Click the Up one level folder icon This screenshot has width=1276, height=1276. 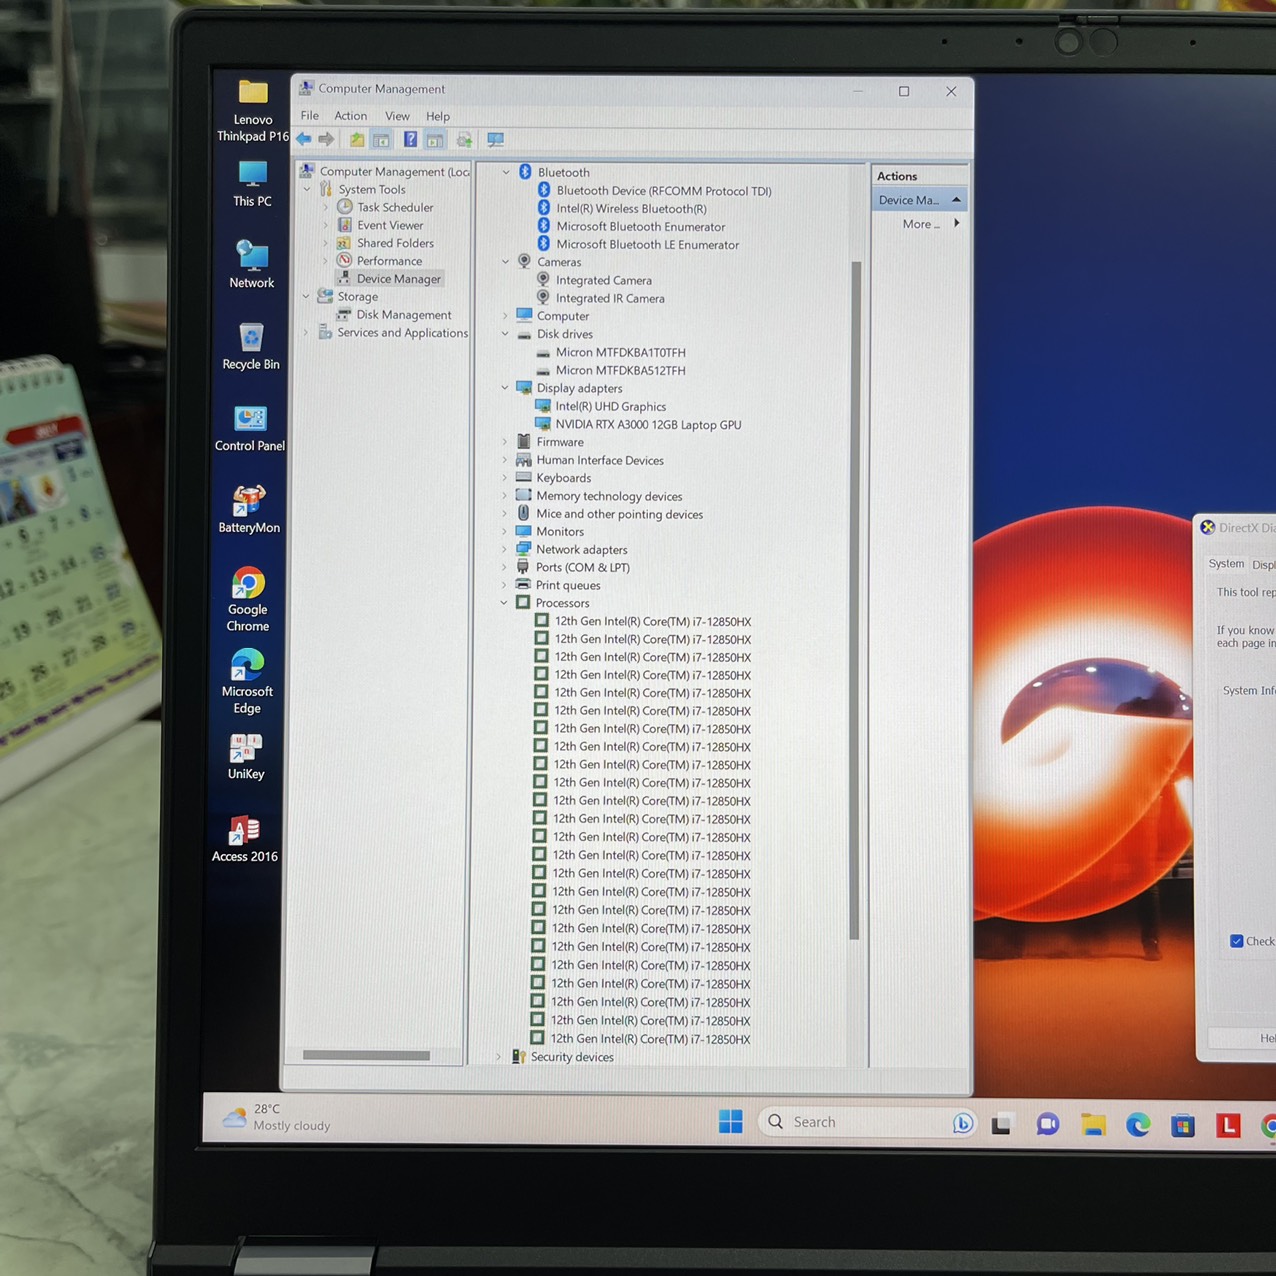pos(357,140)
